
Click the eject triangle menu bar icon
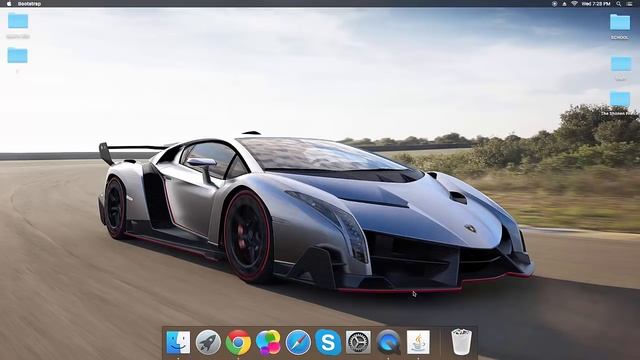pos(564,4)
